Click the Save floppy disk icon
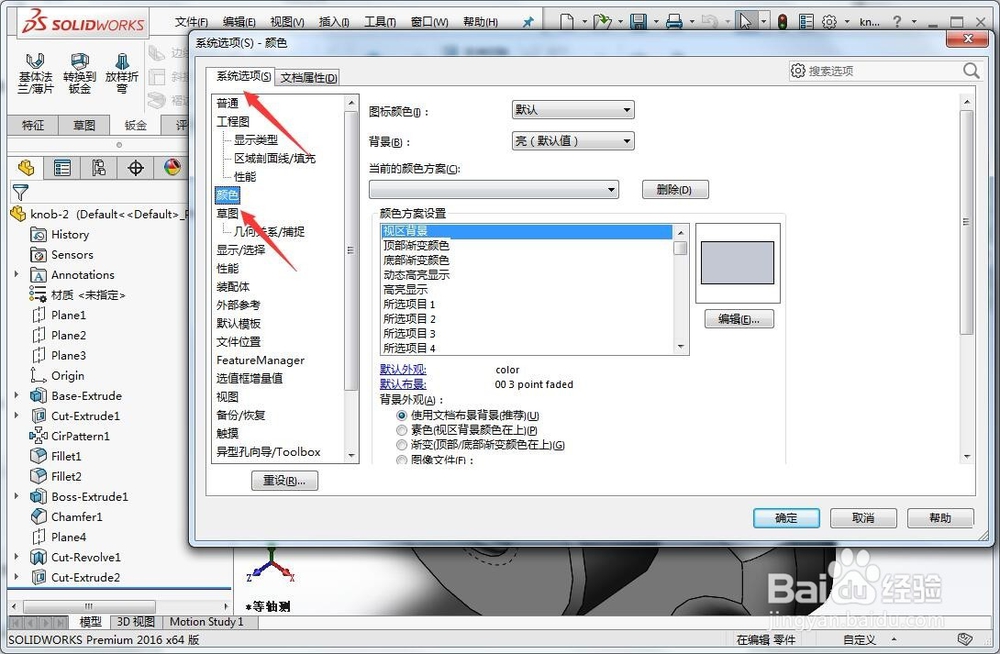The height and width of the screenshot is (654, 1000). tap(638, 22)
